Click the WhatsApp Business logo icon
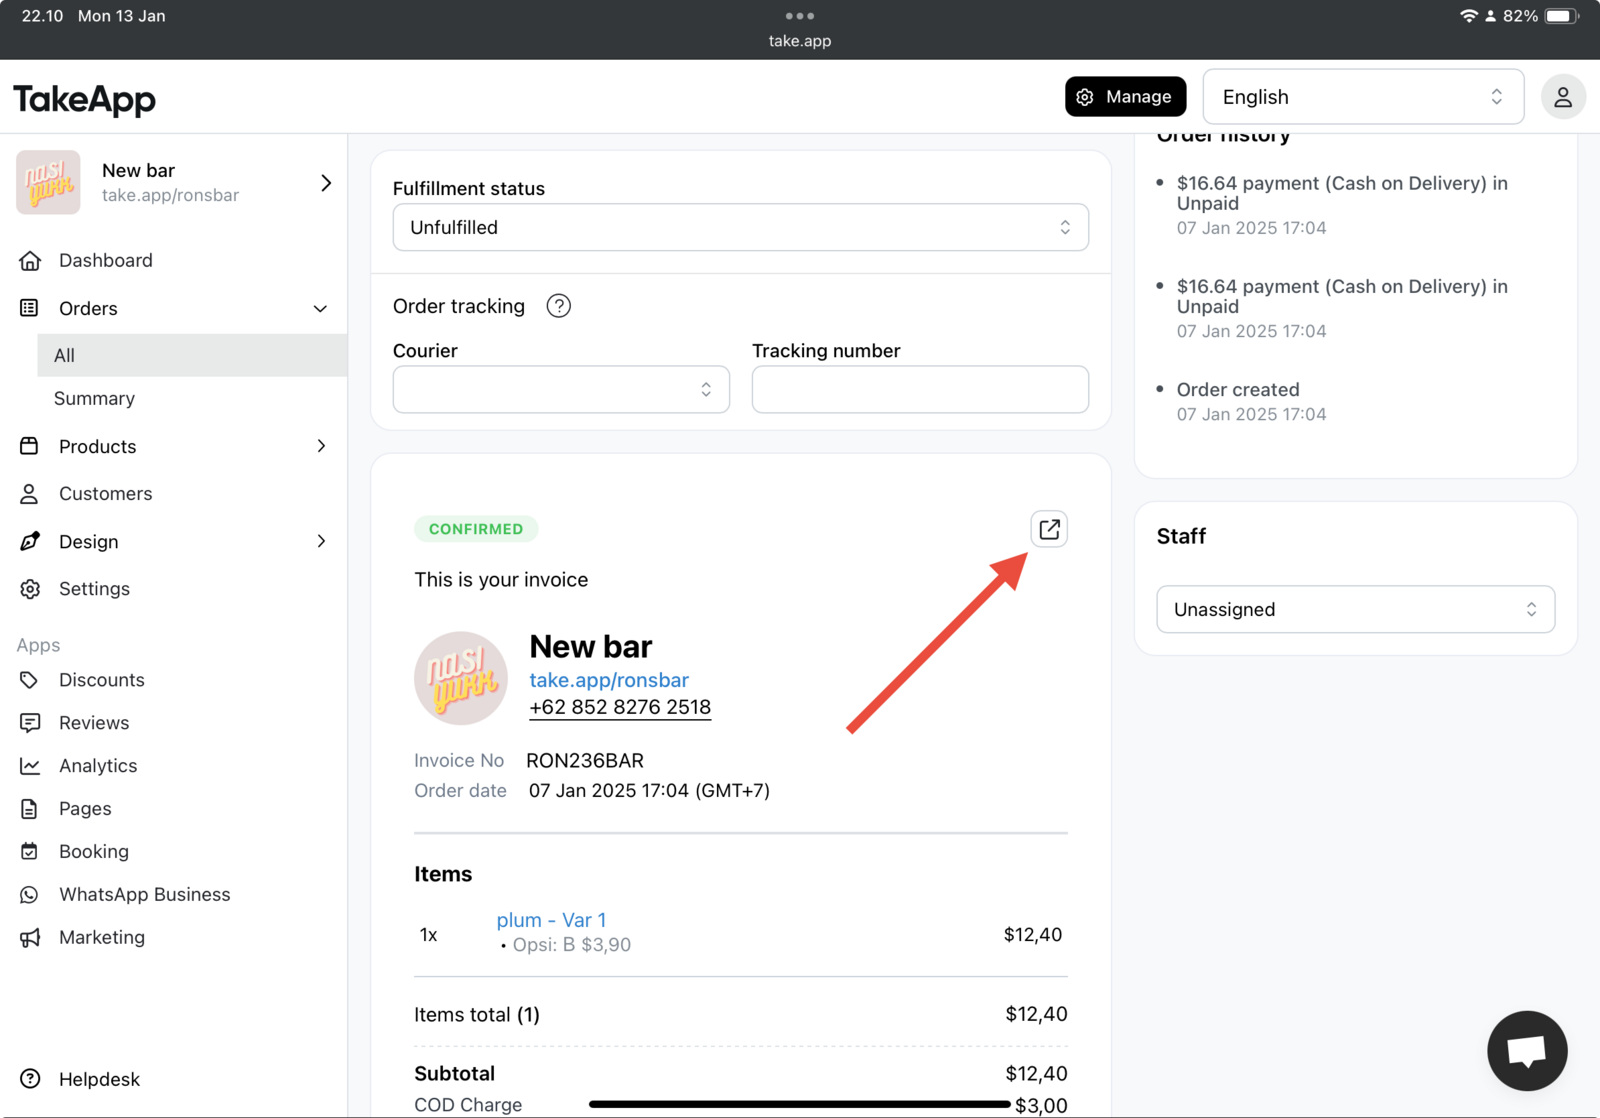1600x1118 pixels. point(30,895)
